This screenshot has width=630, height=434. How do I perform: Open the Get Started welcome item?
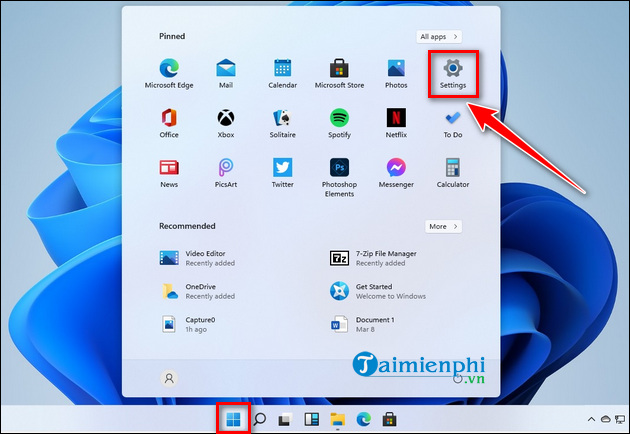[x=378, y=291]
